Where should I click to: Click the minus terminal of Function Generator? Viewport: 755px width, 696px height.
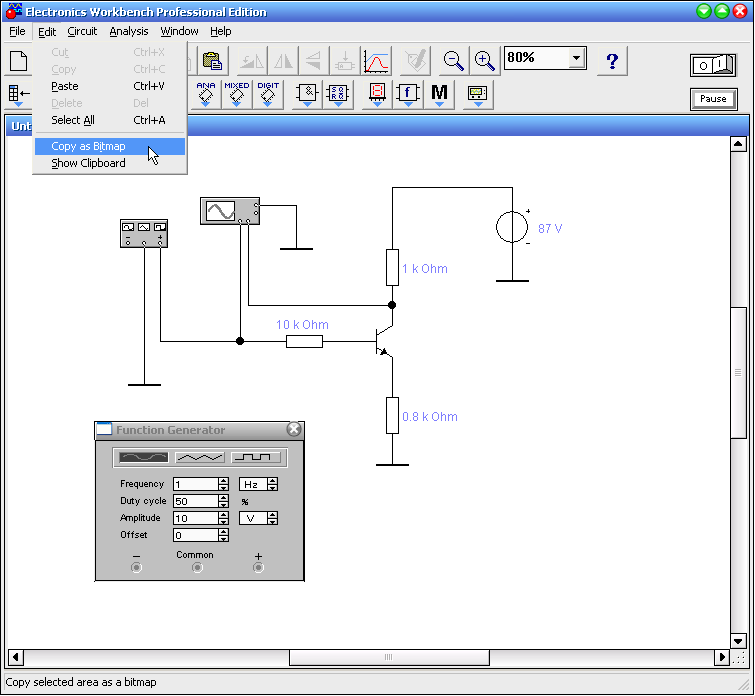[136, 567]
